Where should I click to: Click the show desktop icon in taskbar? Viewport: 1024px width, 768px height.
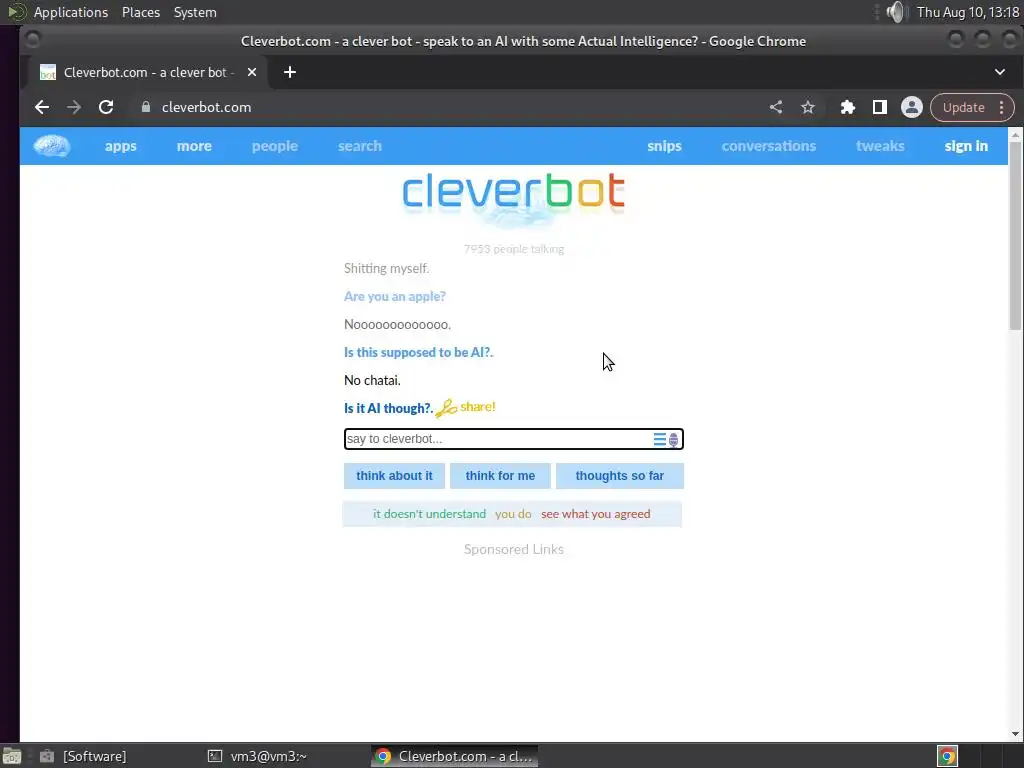point(12,756)
